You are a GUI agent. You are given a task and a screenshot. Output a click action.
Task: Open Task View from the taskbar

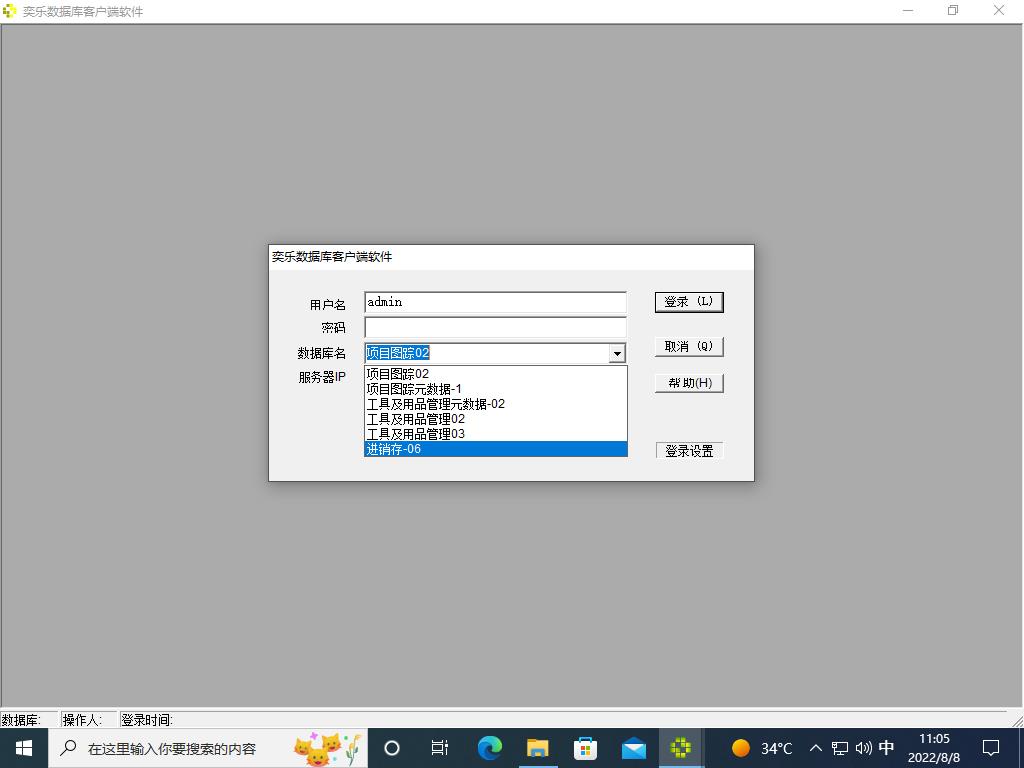click(x=439, y=748)
